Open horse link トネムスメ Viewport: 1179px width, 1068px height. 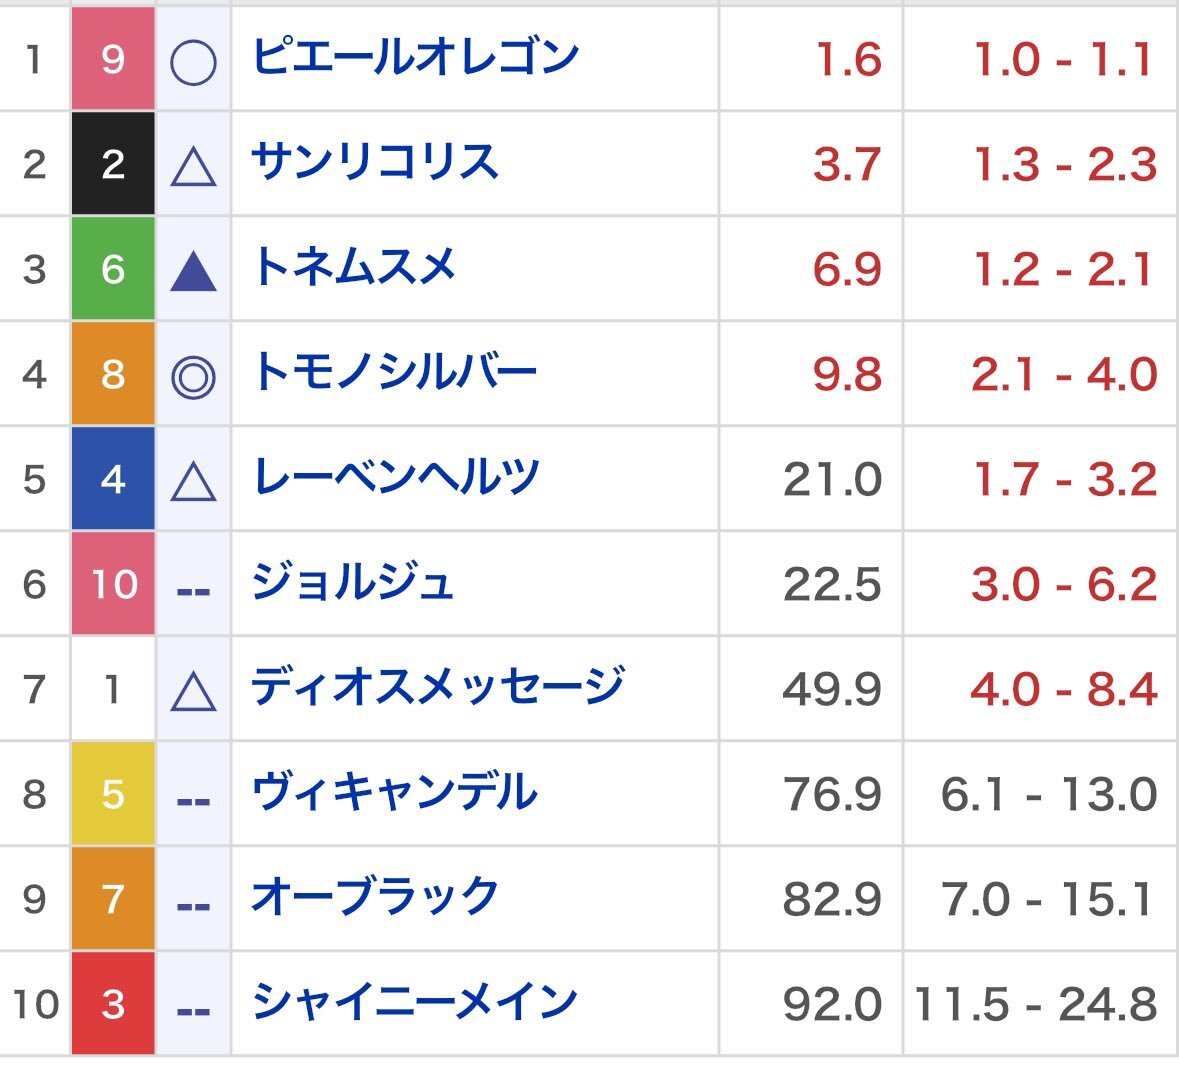pos(354,267)
